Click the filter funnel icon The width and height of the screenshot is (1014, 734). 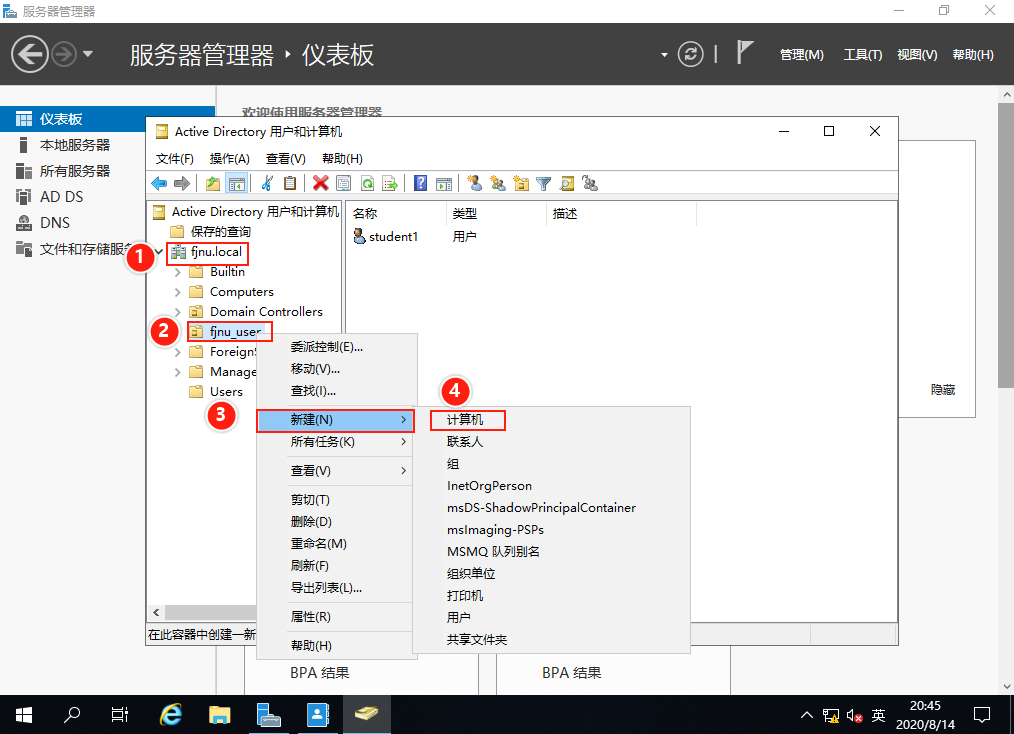point(544,184)
